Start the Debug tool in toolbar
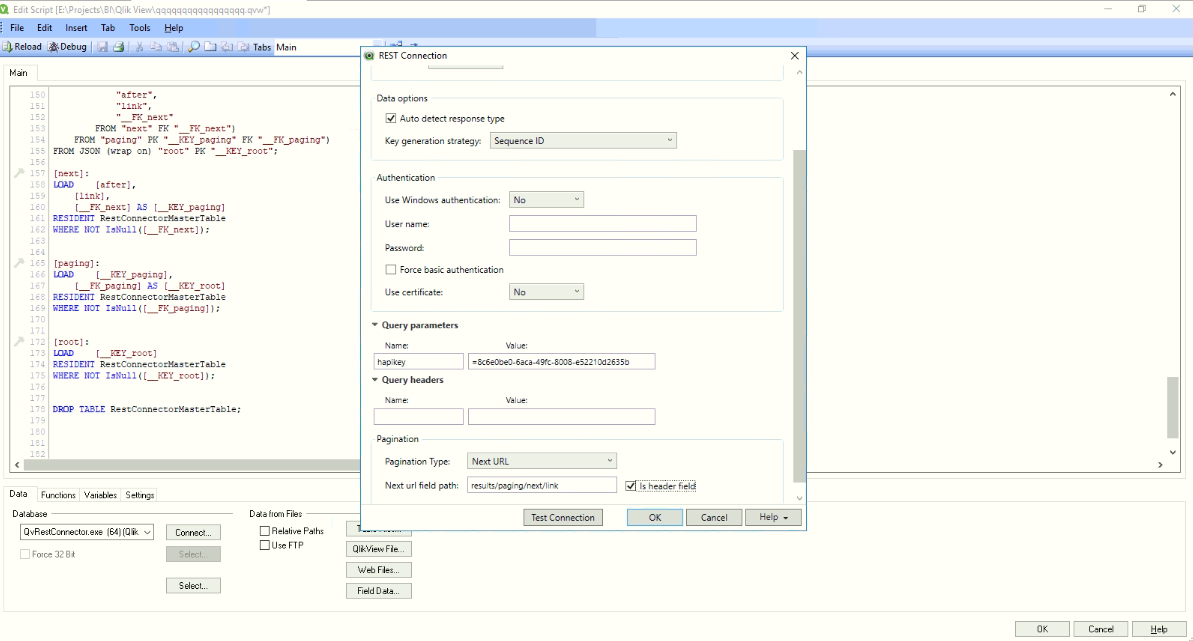Image resolution: width=1193 pixels, height=641 pixels. 67,47
